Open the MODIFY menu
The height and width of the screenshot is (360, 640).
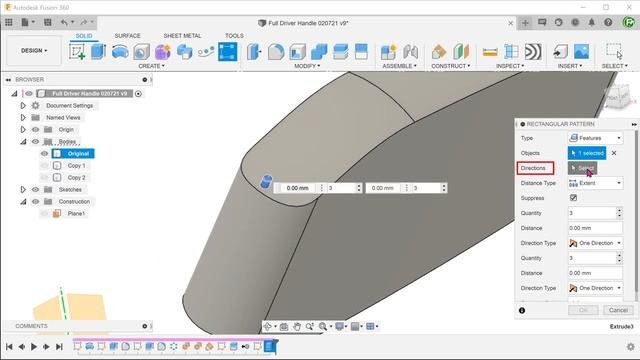[x=307, y=66]
